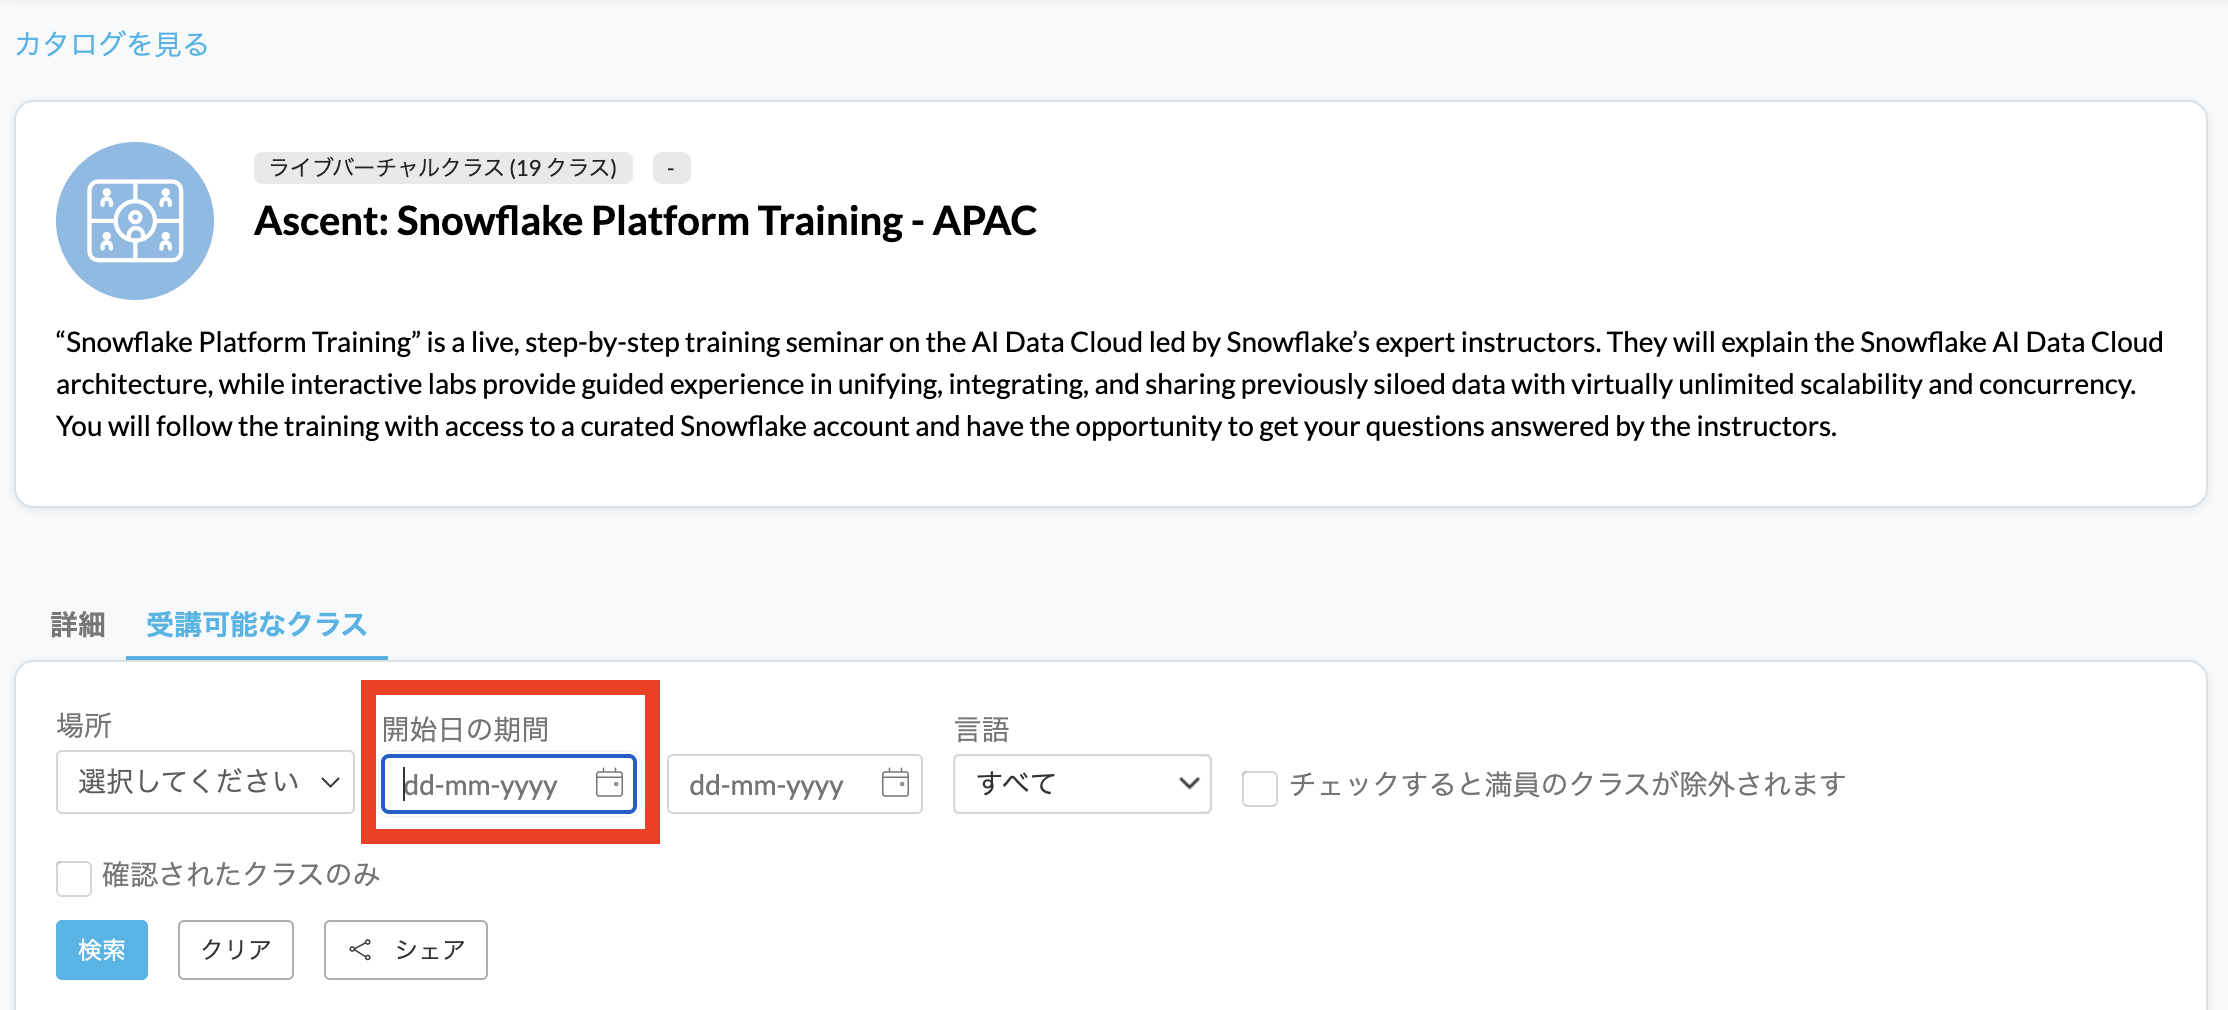Check the 確認されたクラスのみ checkbox
The height and width of the screenshot is (1010, 2228).
click(x=74, y=878)
